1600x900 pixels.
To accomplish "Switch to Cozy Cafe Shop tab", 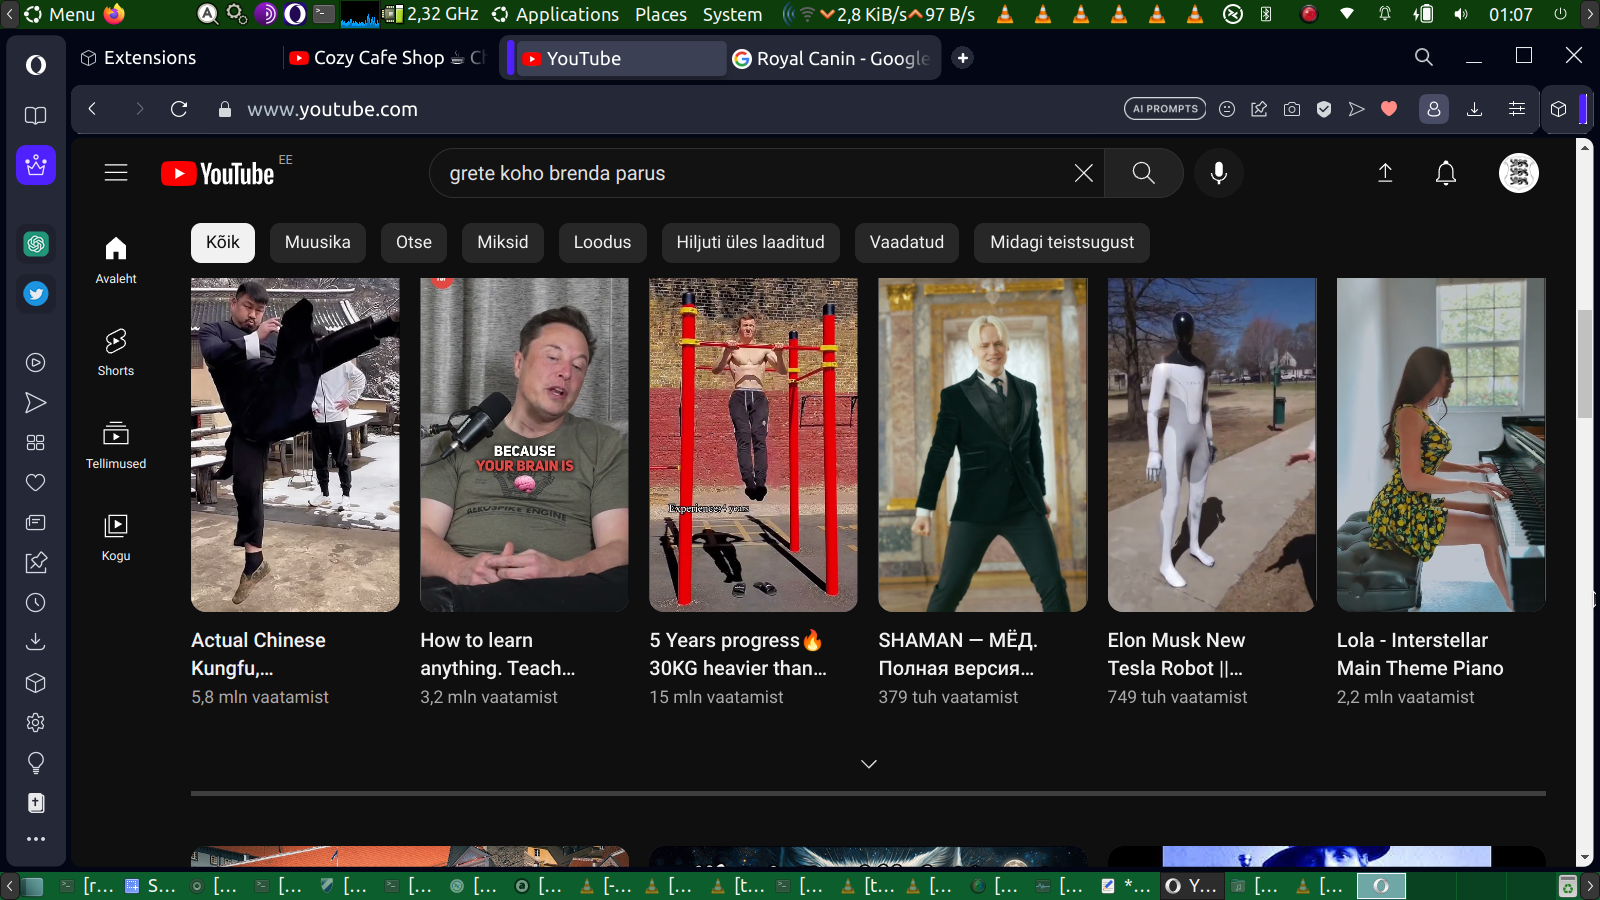I will pyautogui.click(x=385, y=58).
